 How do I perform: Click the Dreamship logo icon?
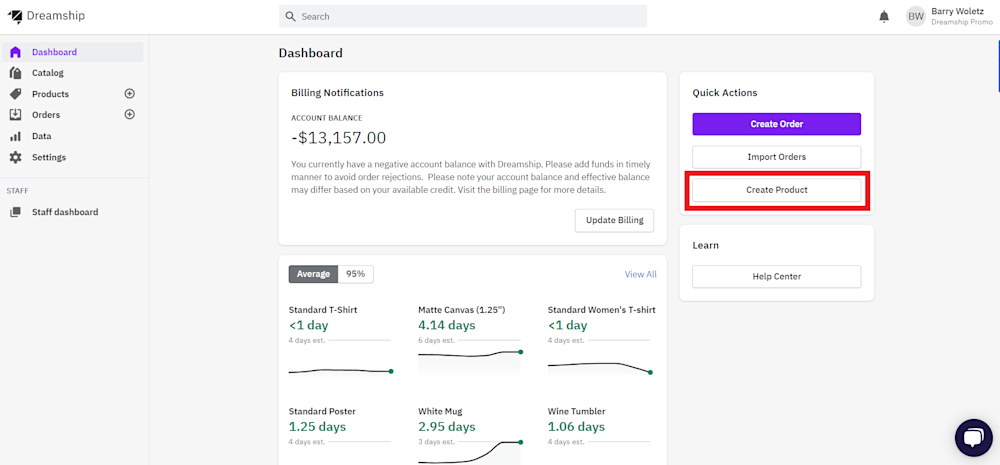click(15, 17)
